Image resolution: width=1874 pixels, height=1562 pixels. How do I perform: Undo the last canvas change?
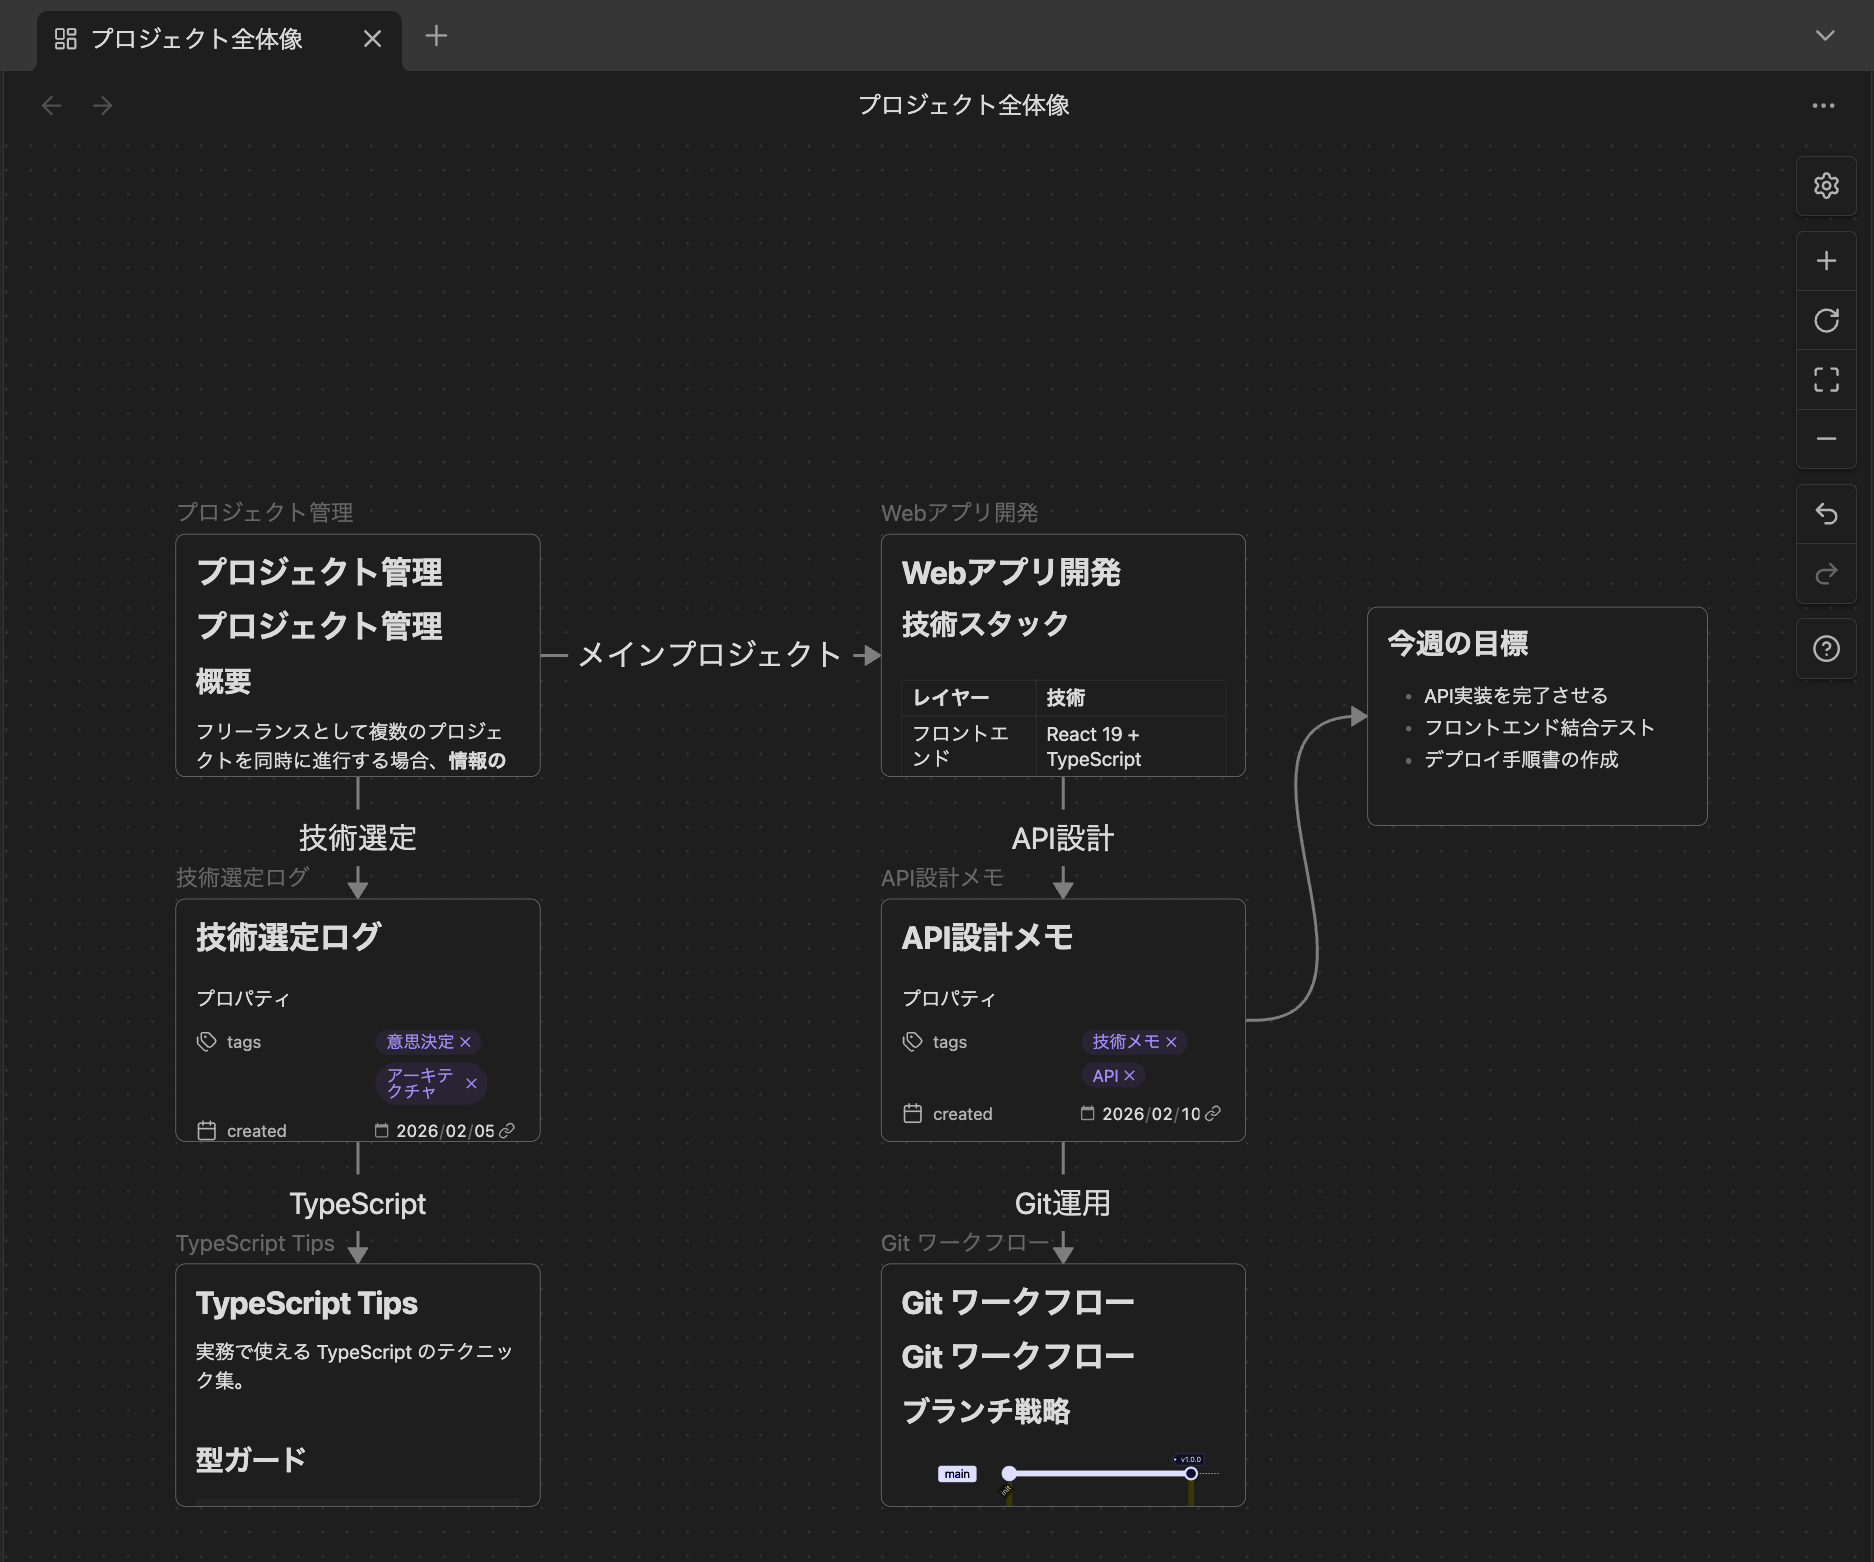(1826, 514)
